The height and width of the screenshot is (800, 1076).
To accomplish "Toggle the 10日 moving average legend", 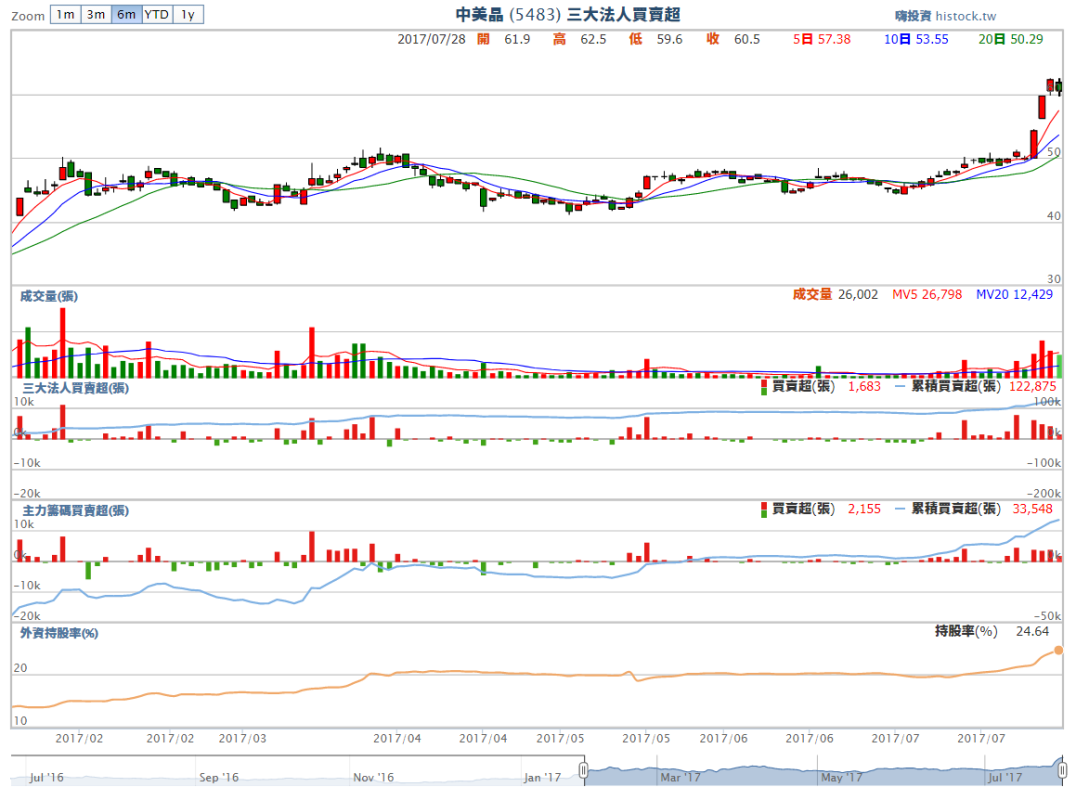I will pyautogui.click(x=916, y=39).
